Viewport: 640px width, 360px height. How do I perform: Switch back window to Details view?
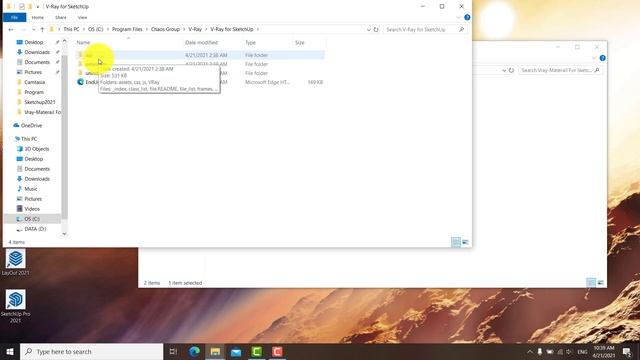click(x=591, y=282)
